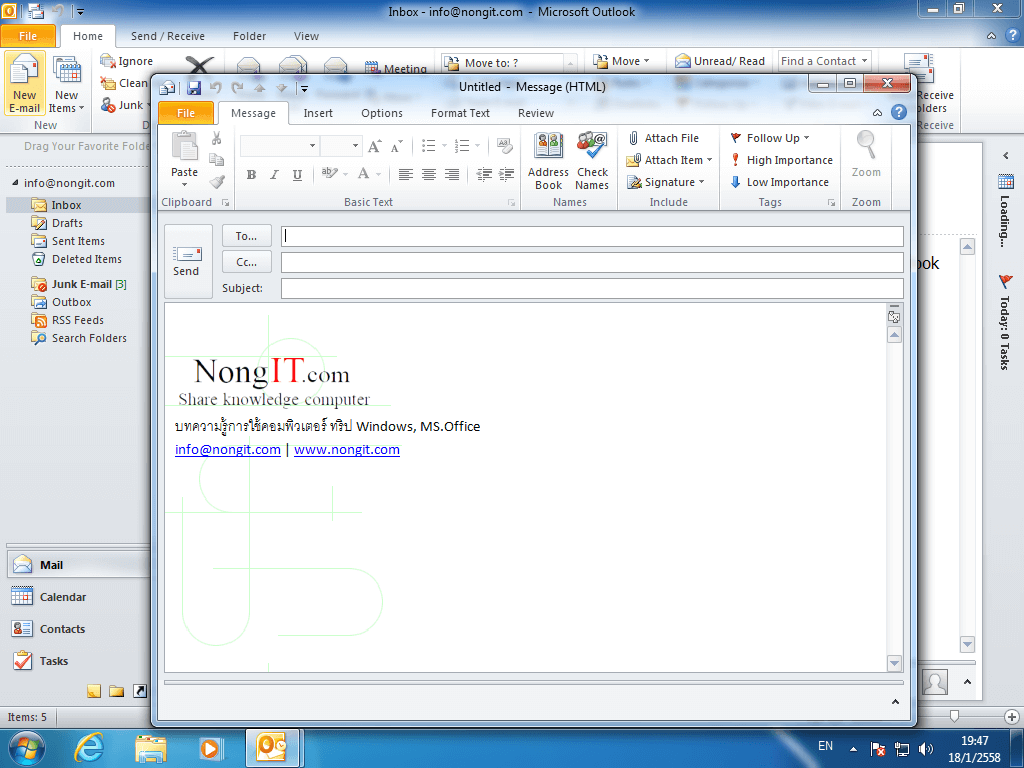Toggle Bold formatting
Screen dimensions: 1024x768
(251, 174)
